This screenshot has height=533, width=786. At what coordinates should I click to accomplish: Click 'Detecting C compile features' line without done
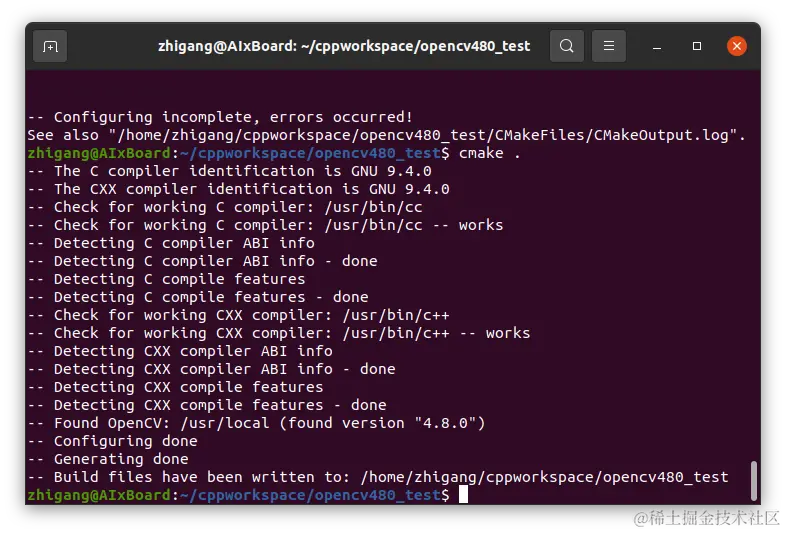click(x=166, y=279)
